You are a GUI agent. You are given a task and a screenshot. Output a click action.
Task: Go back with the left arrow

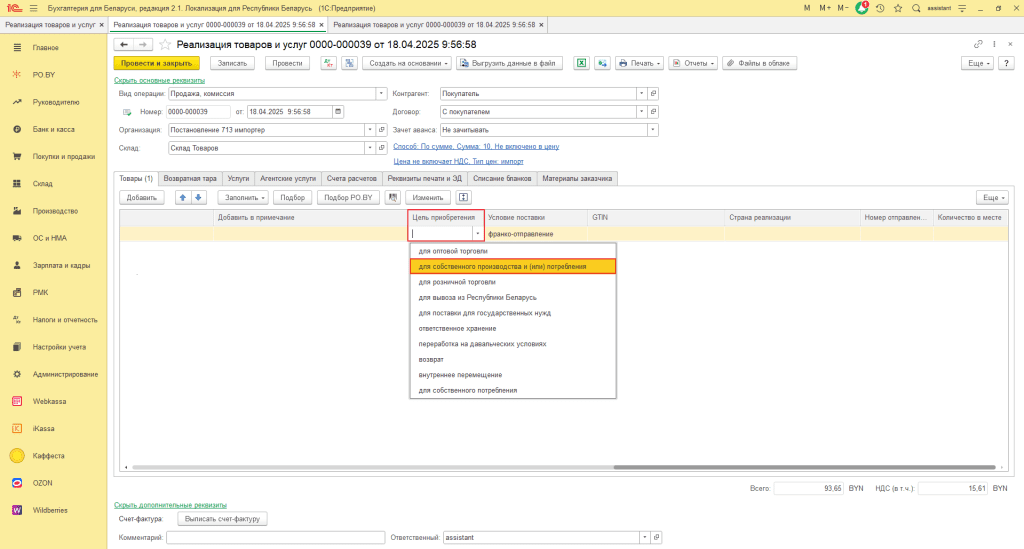click(x=123, y=44)
